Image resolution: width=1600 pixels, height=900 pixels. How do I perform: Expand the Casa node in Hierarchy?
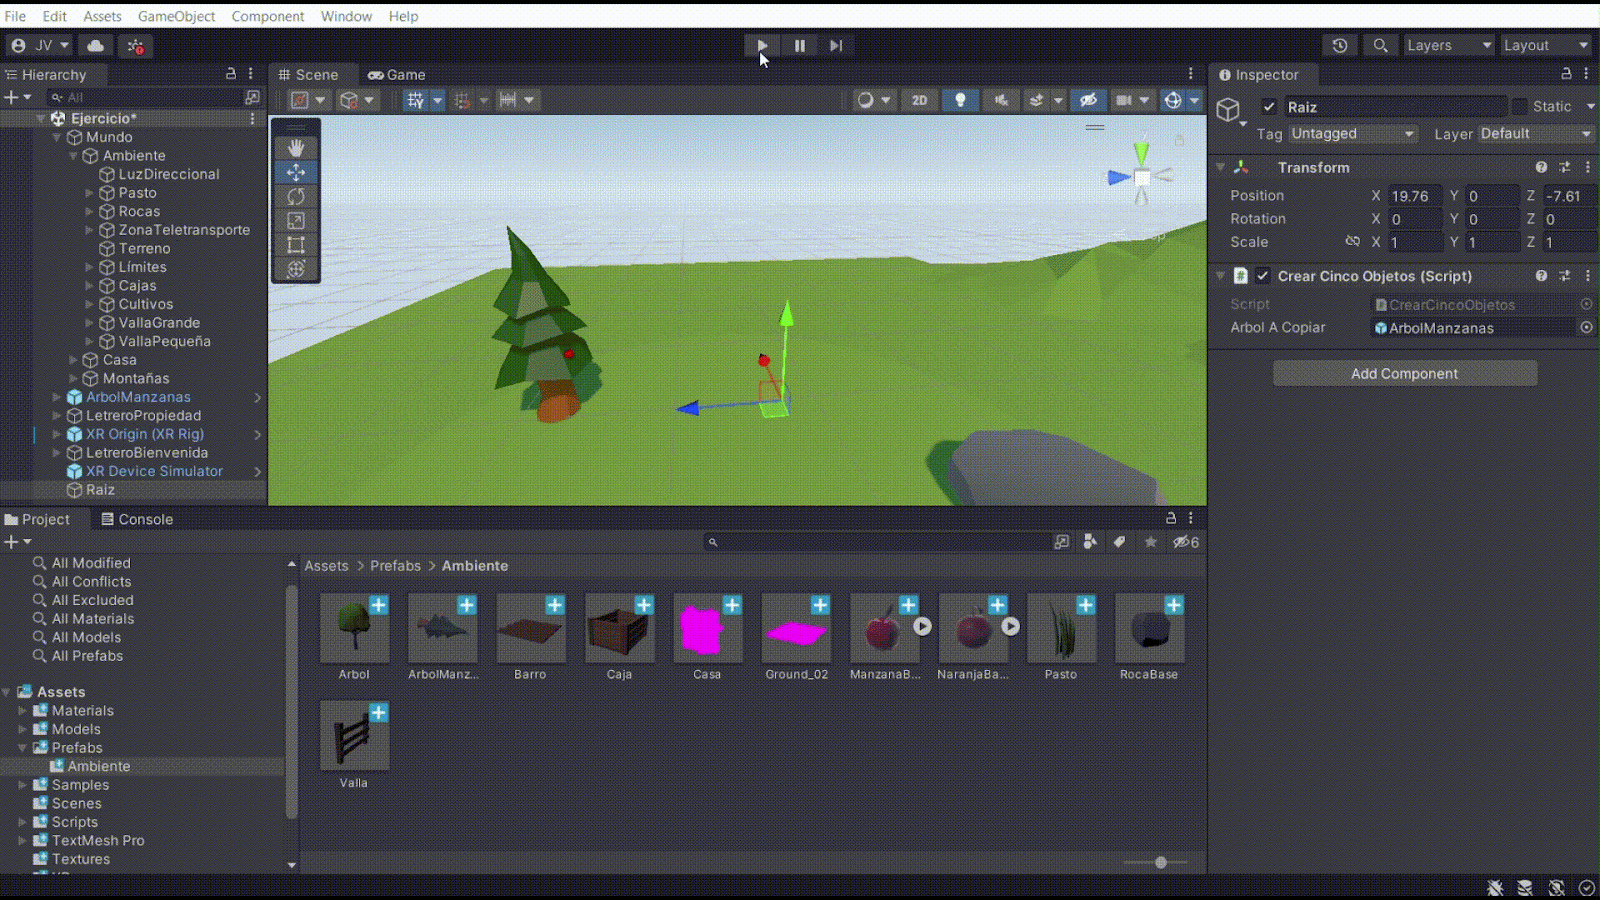[73, 360]
